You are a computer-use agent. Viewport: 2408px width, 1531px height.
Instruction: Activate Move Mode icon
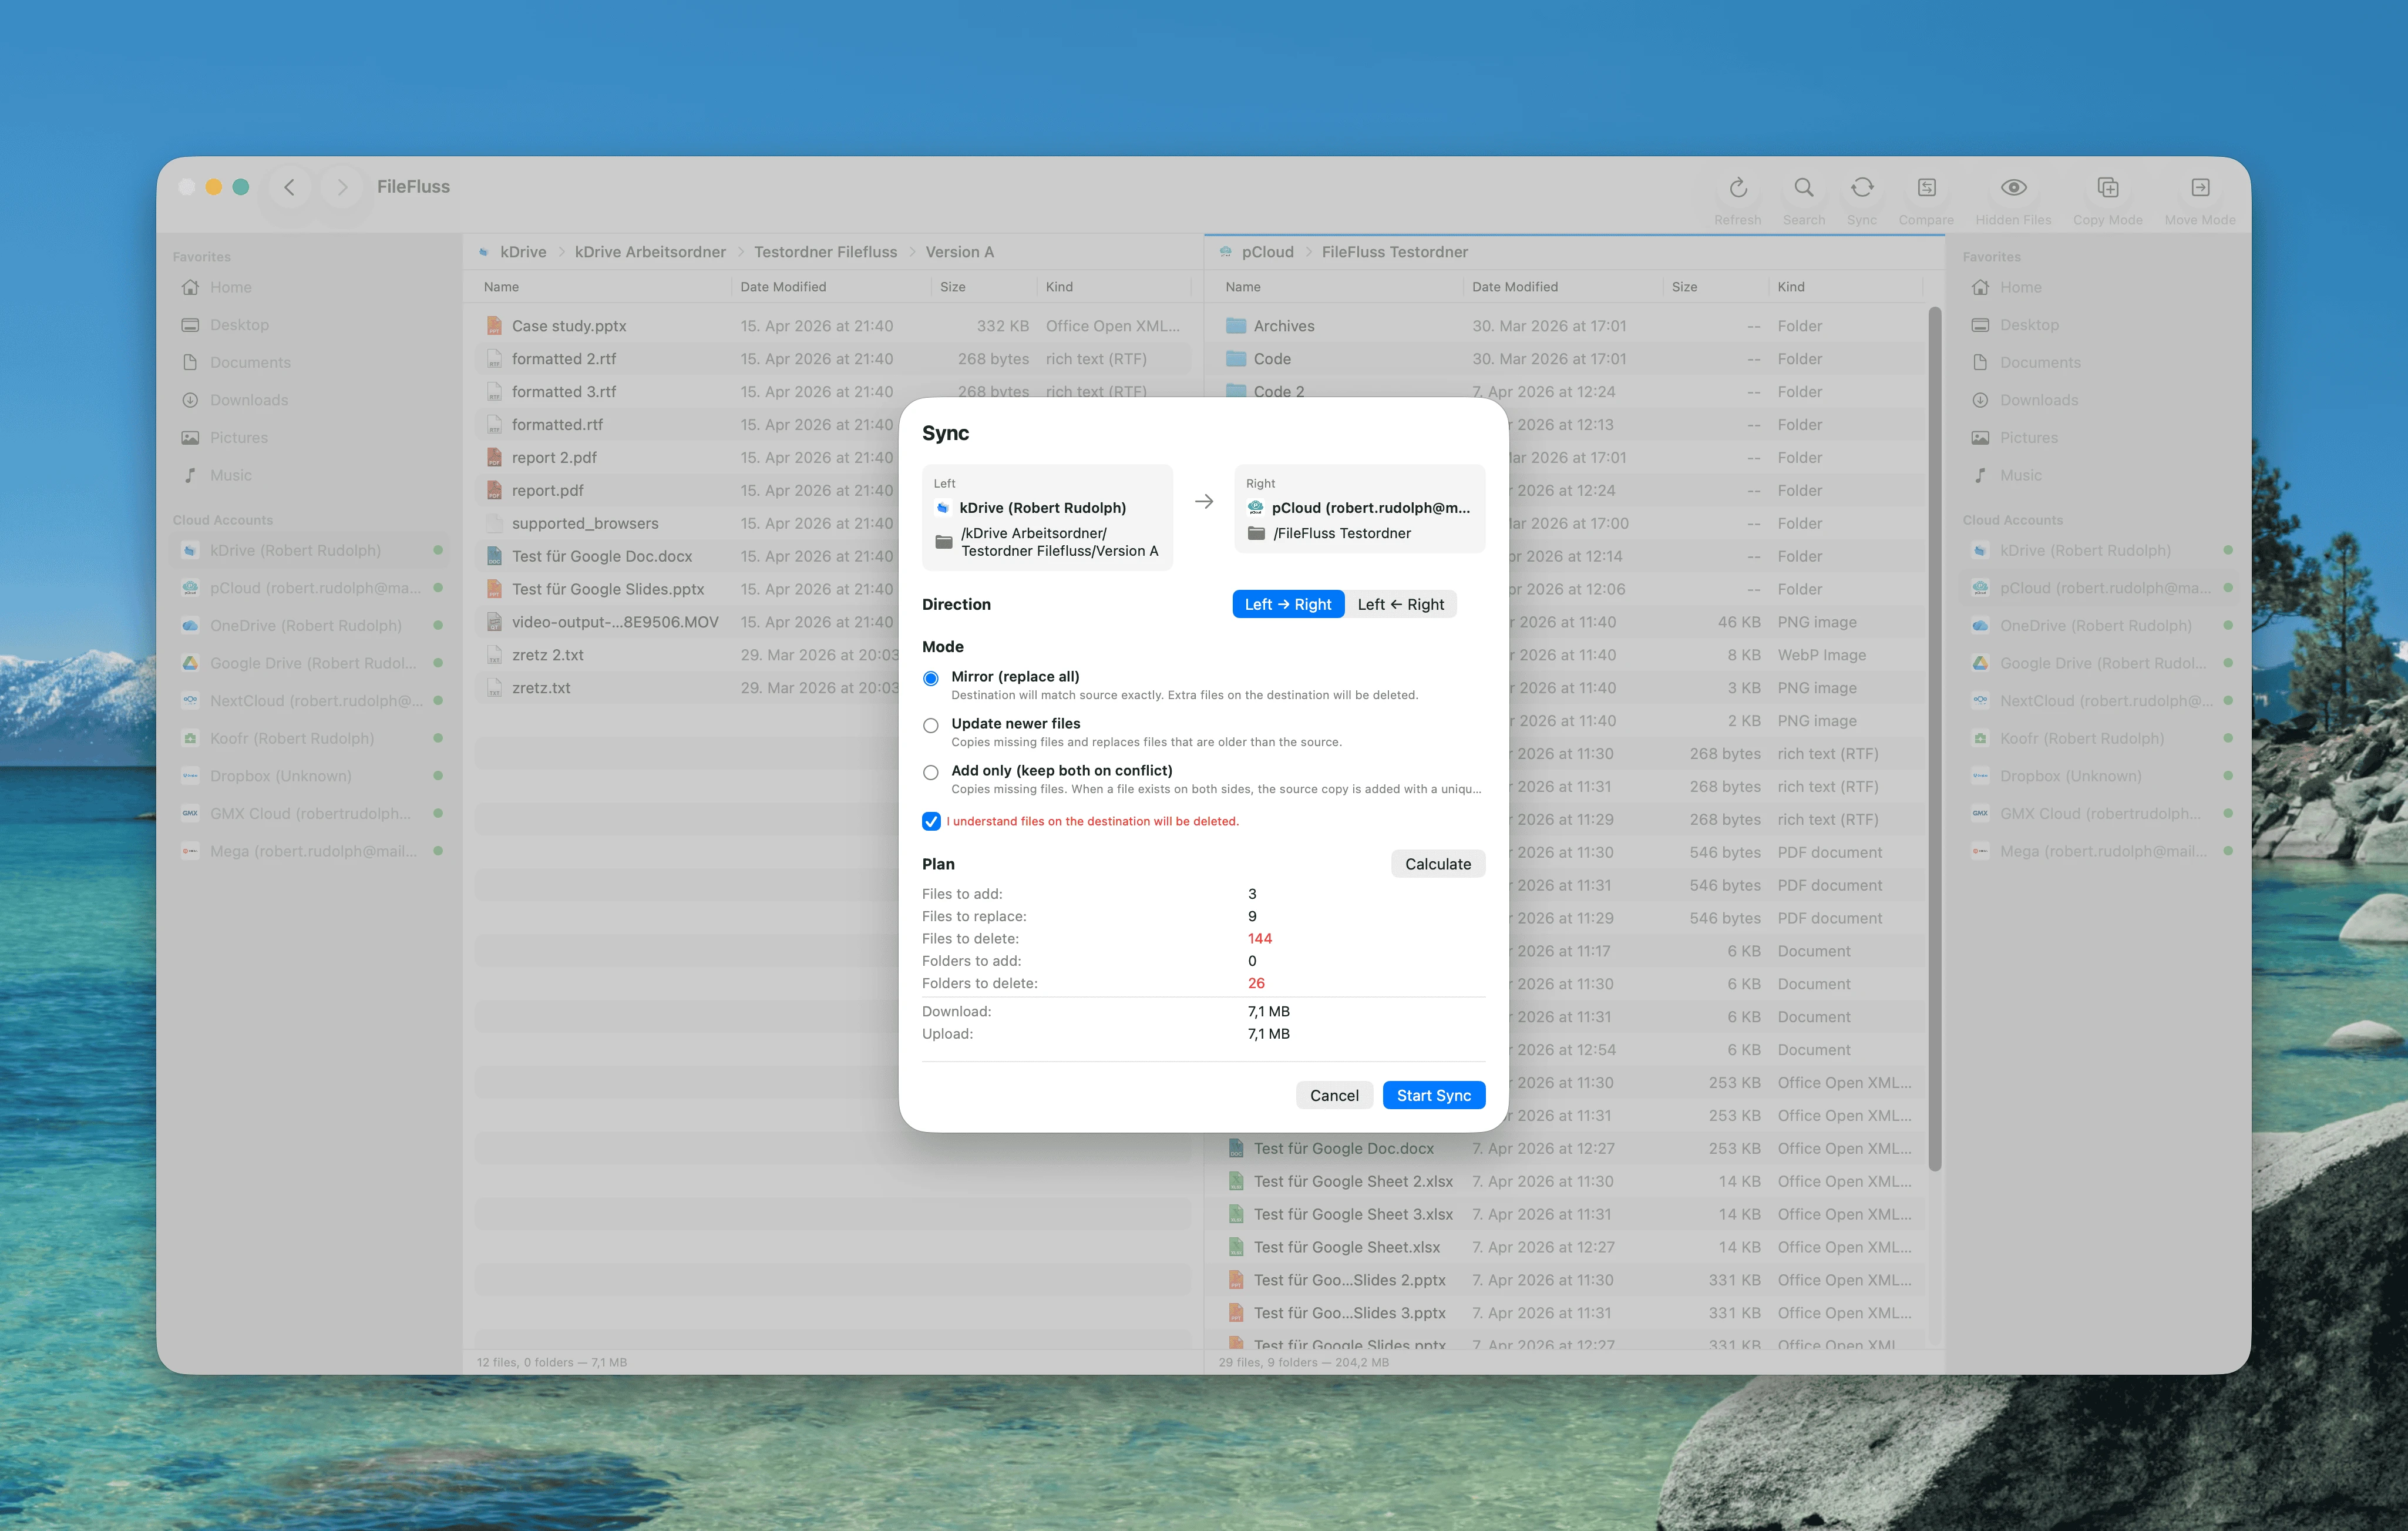click(x=2200, y=188)
